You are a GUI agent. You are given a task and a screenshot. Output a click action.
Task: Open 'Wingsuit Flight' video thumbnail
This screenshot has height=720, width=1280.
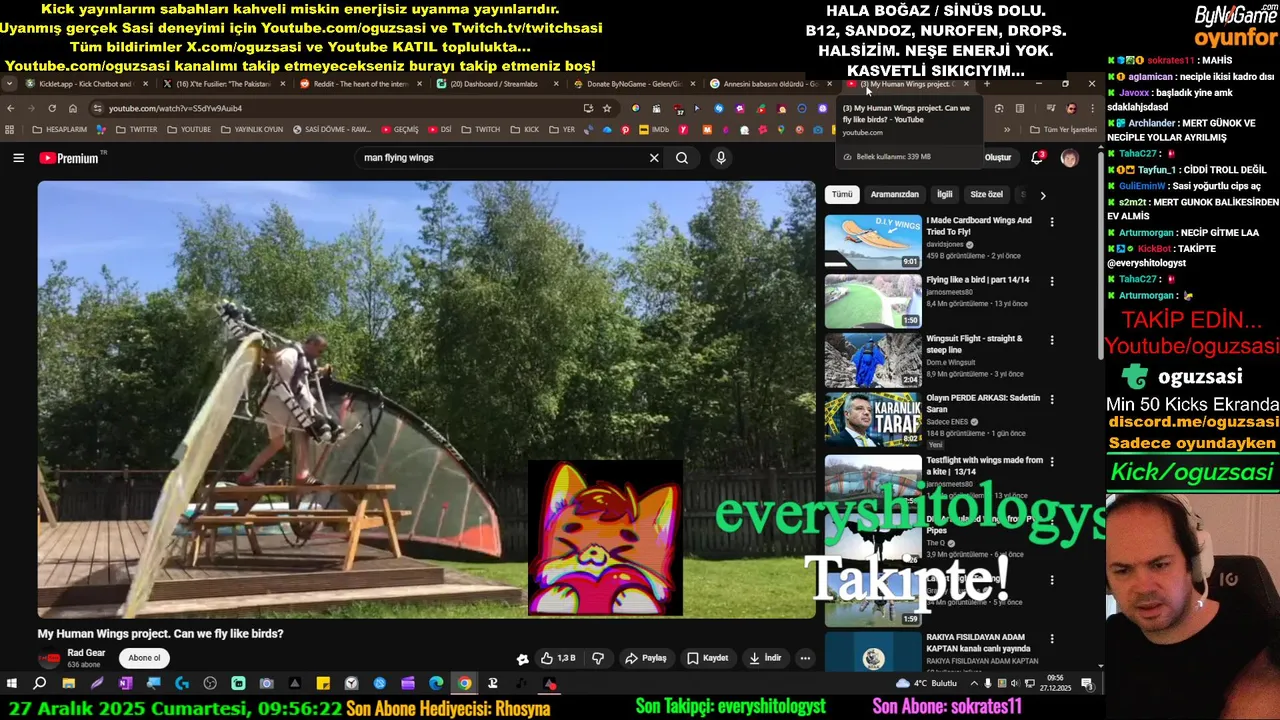tap(873, 360)
